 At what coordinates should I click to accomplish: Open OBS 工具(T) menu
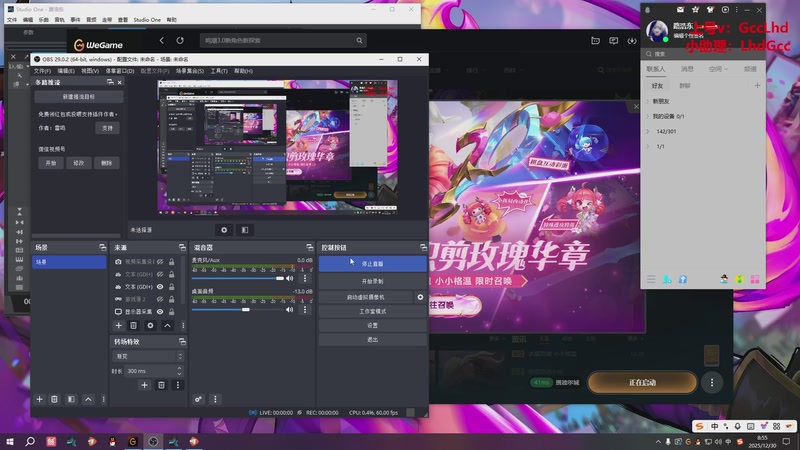click(x=219, y=71)
